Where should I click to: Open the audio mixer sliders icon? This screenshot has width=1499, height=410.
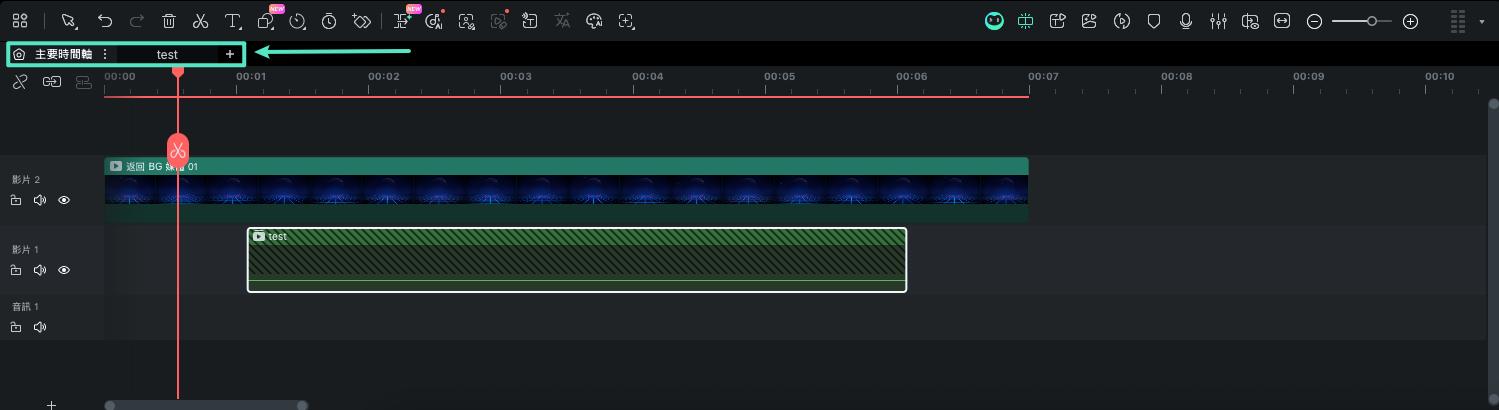coord(1218,21)
